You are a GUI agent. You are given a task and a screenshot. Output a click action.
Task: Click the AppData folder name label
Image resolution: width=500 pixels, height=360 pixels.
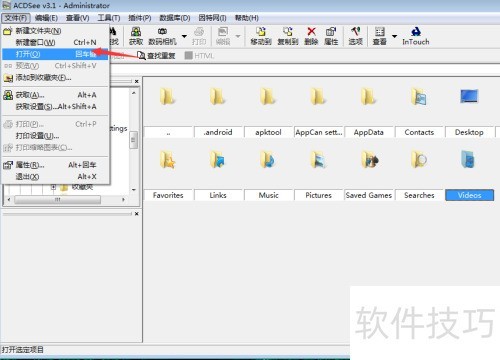(369, 132)
